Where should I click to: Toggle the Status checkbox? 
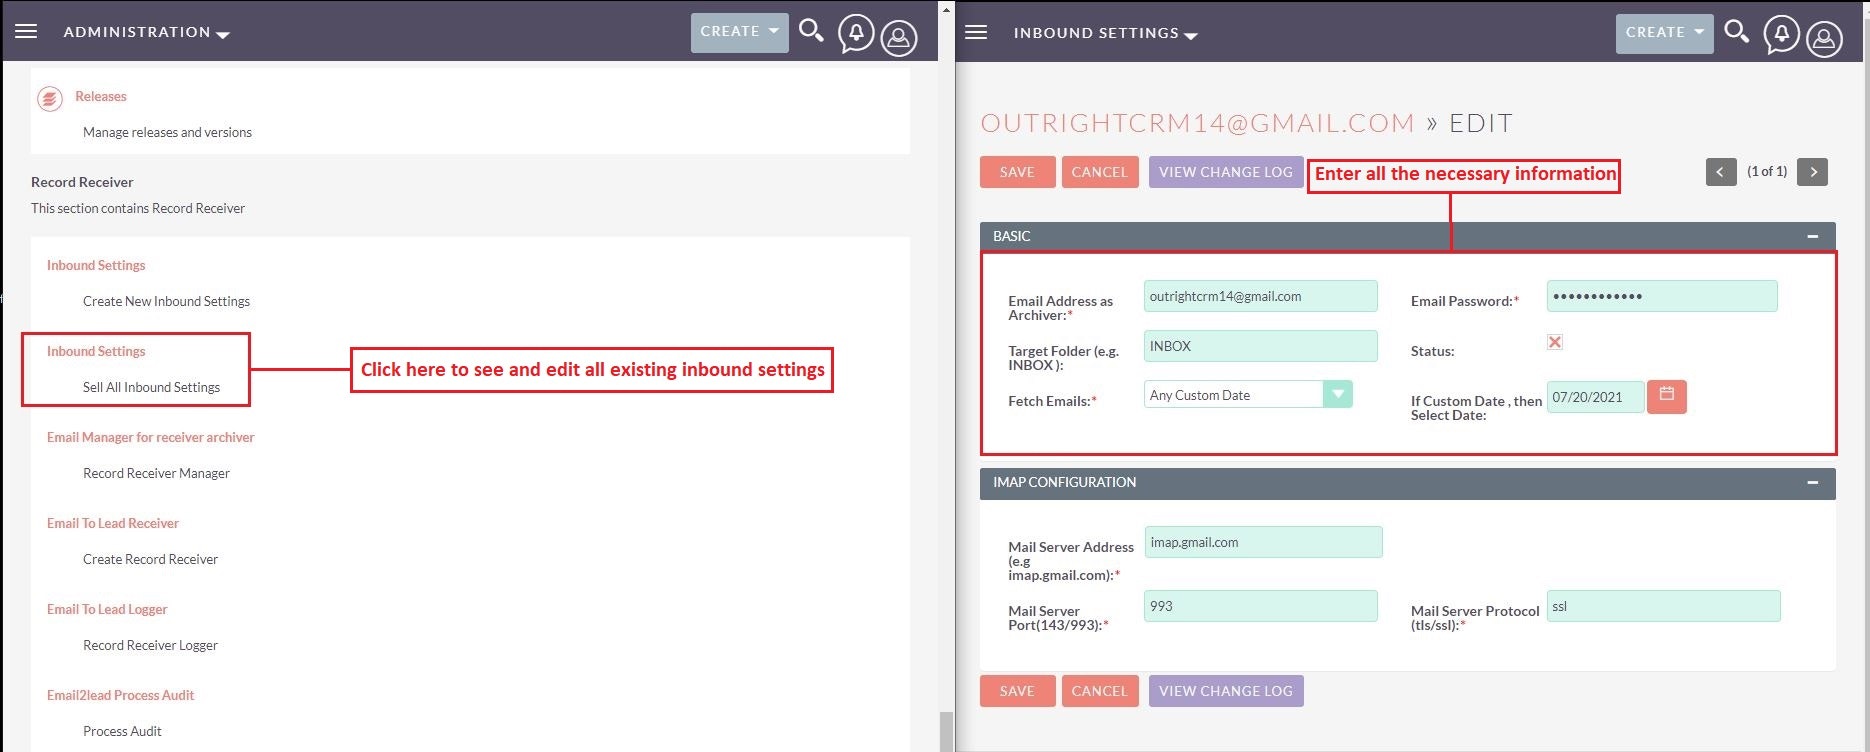click(x=1555, y=342)
